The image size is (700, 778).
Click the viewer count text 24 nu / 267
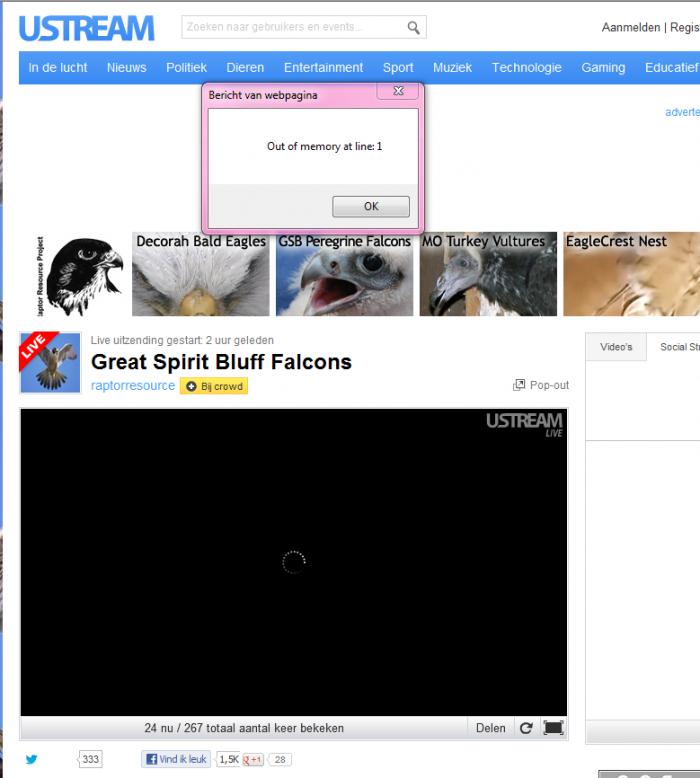(x=244, y=728)
